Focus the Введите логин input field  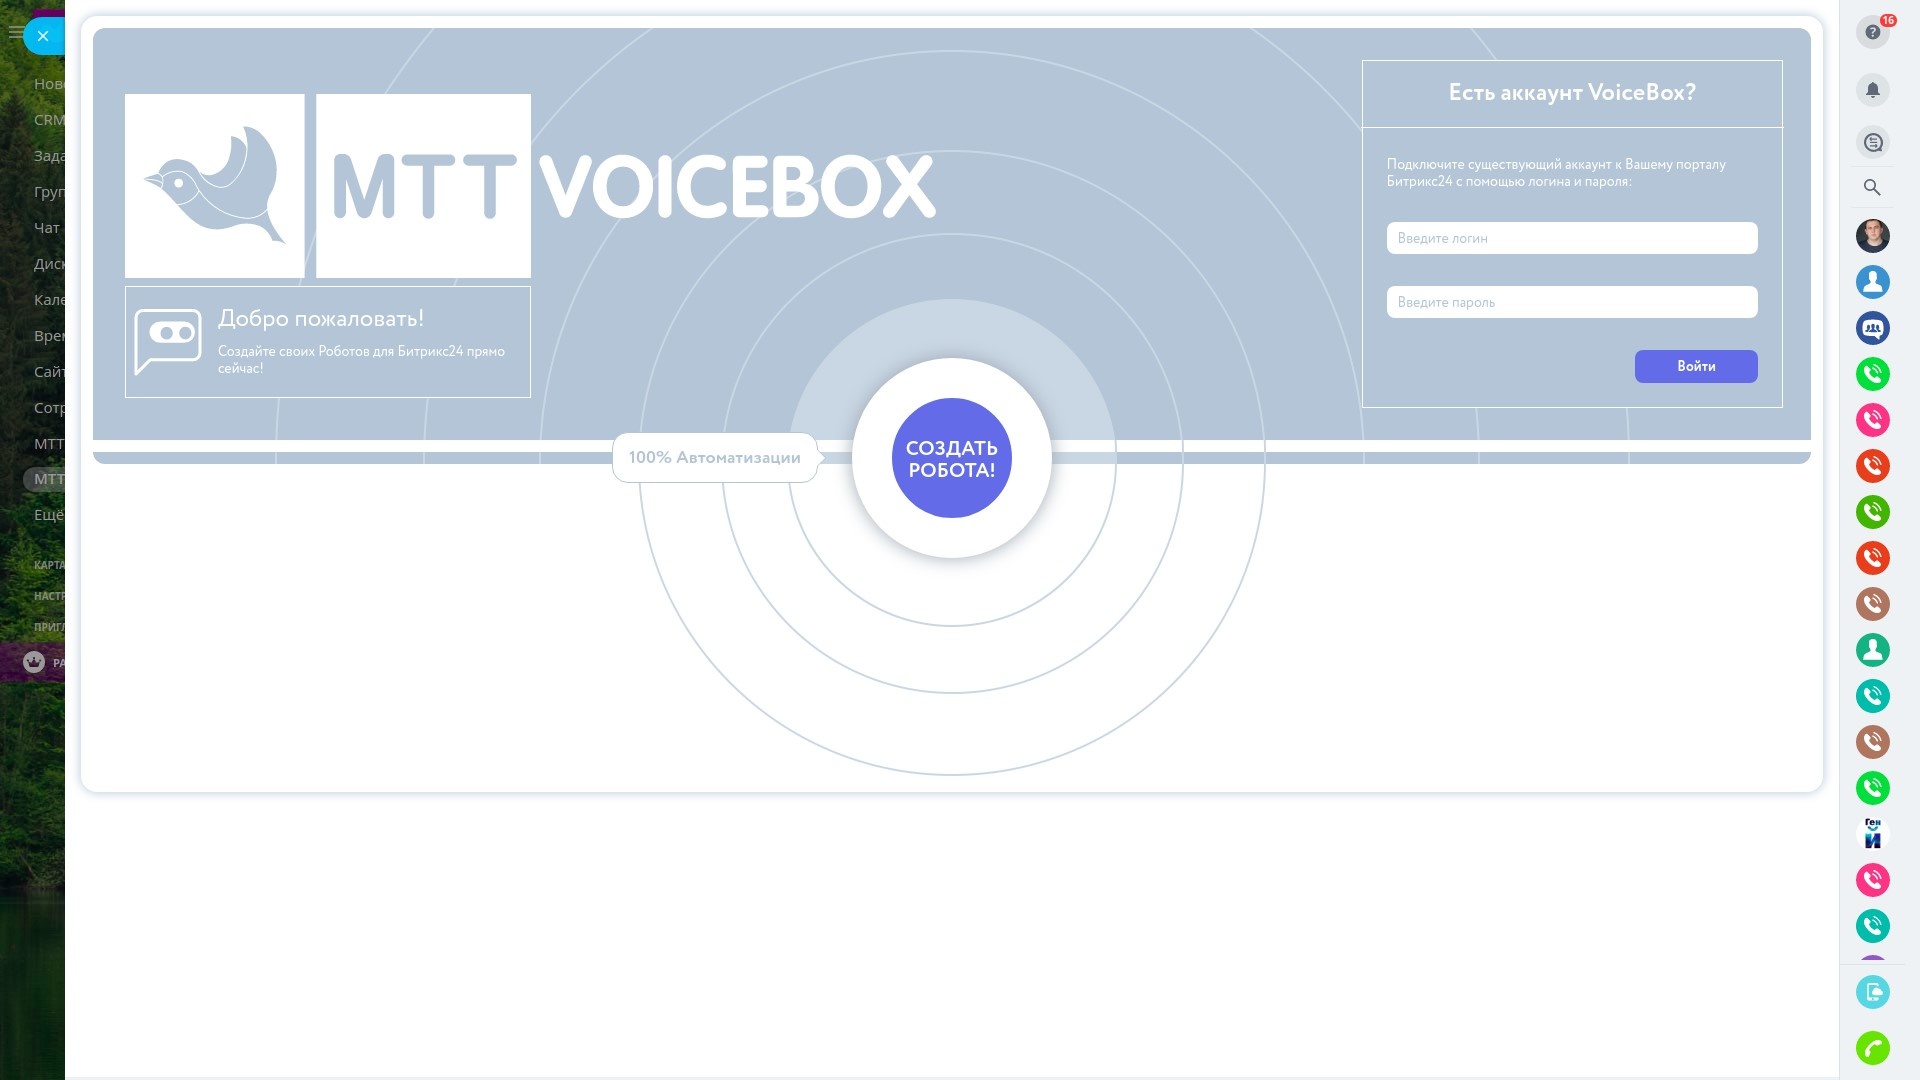point(1571,238)
